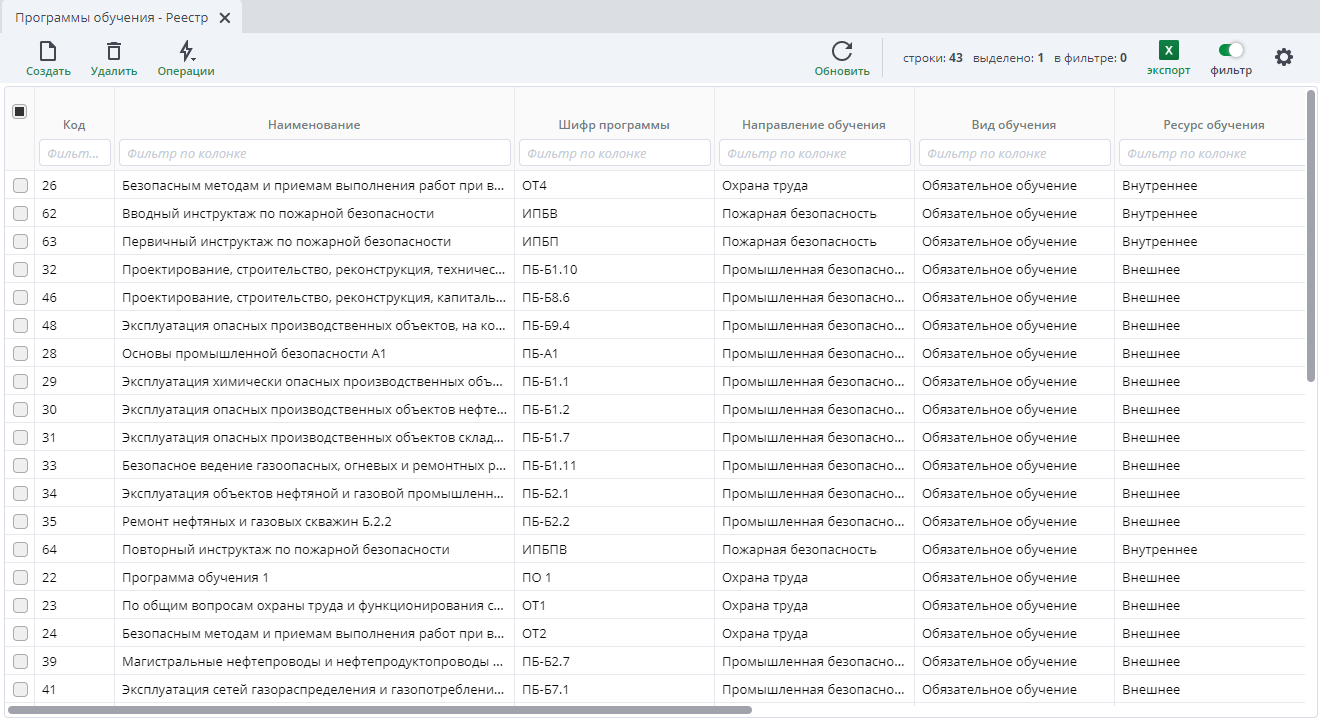
Task: Sort by Наименование column header
Action: (314, 125)
